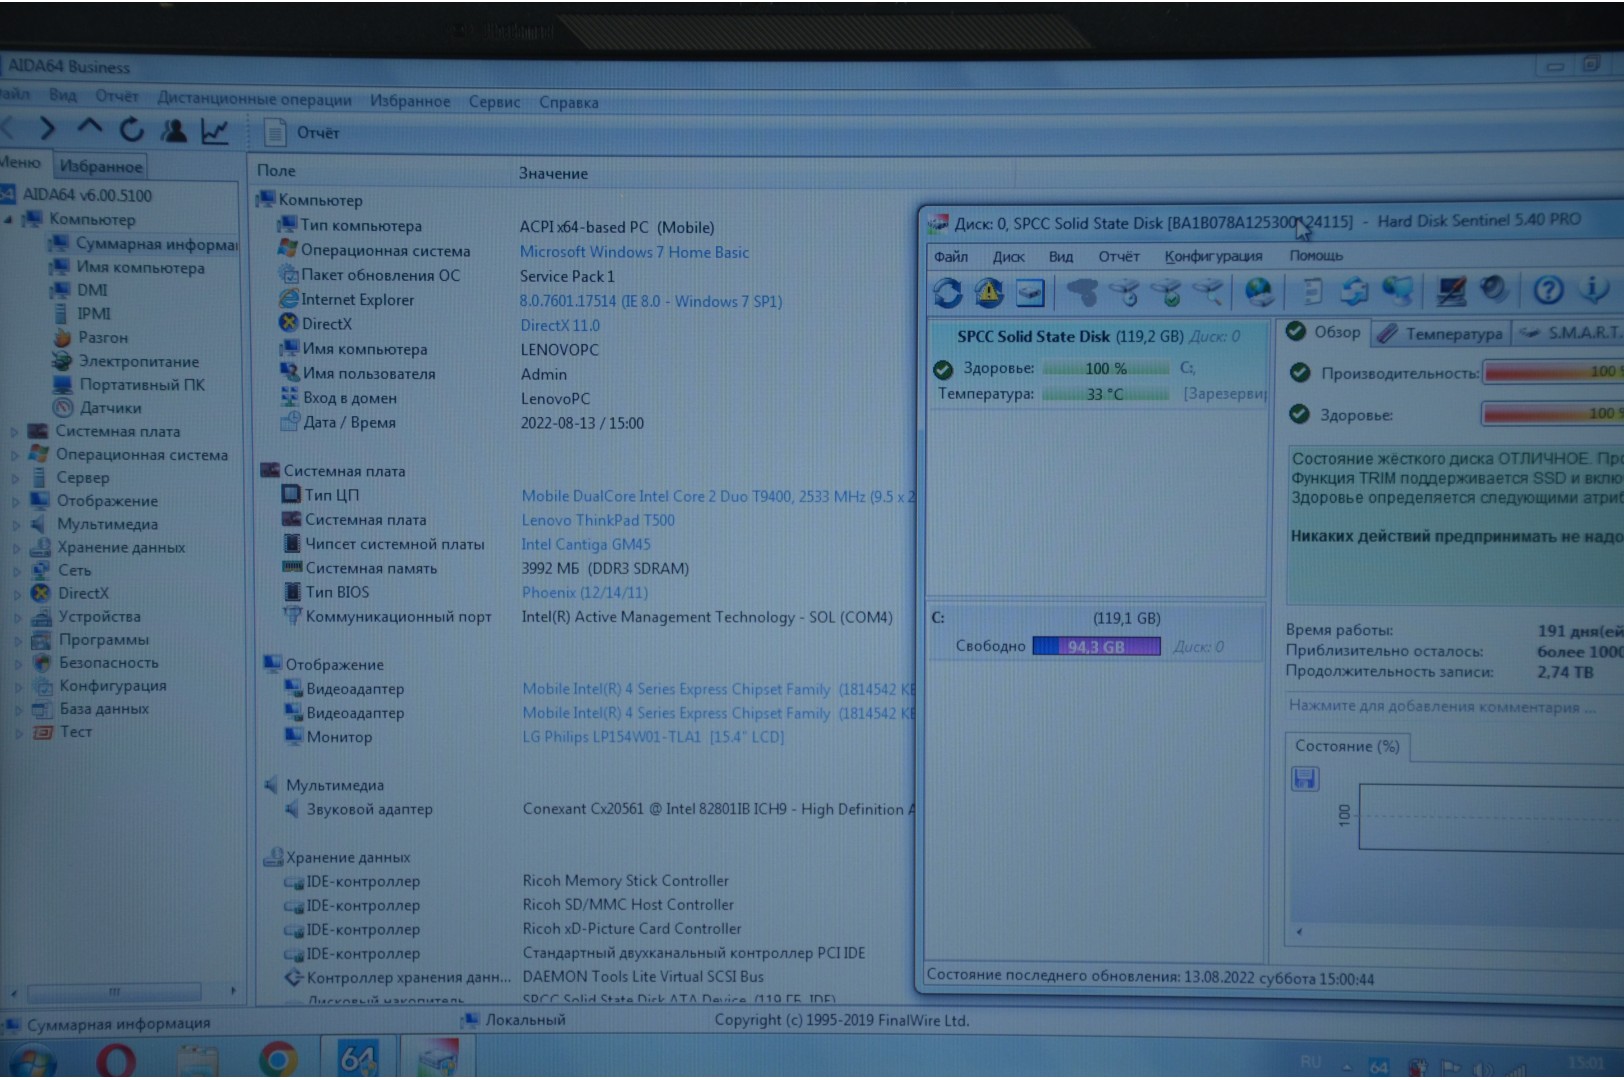Click the AIDA64 refresh toolbar icon
1624x1080 pixels.
pos(132,130)
